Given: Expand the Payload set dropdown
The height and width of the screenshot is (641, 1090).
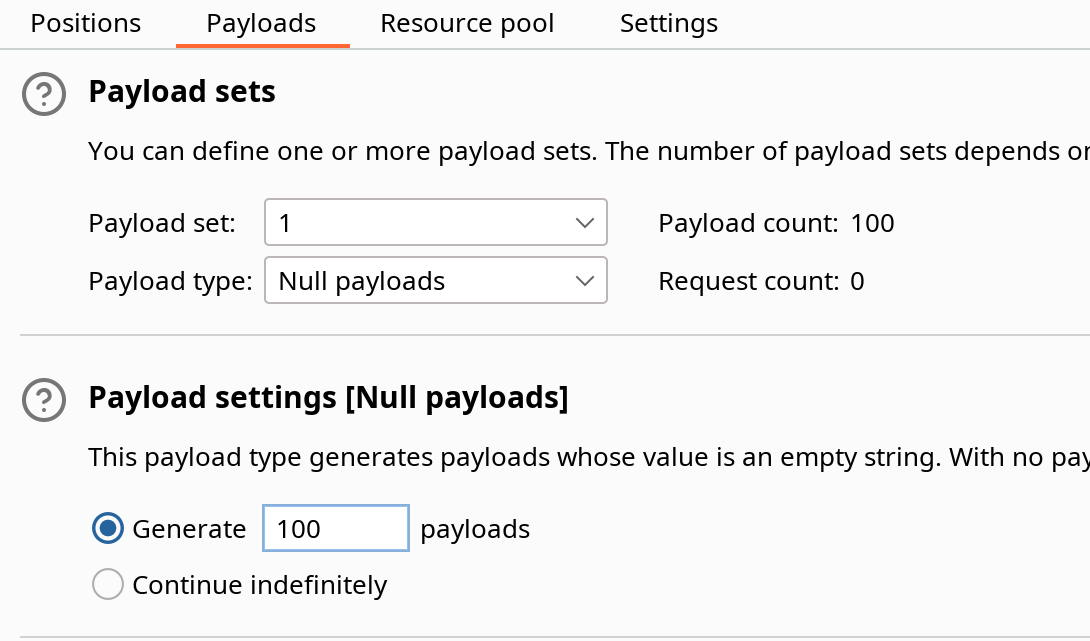Looking at the screenshot, I should [x=436, y=222].
